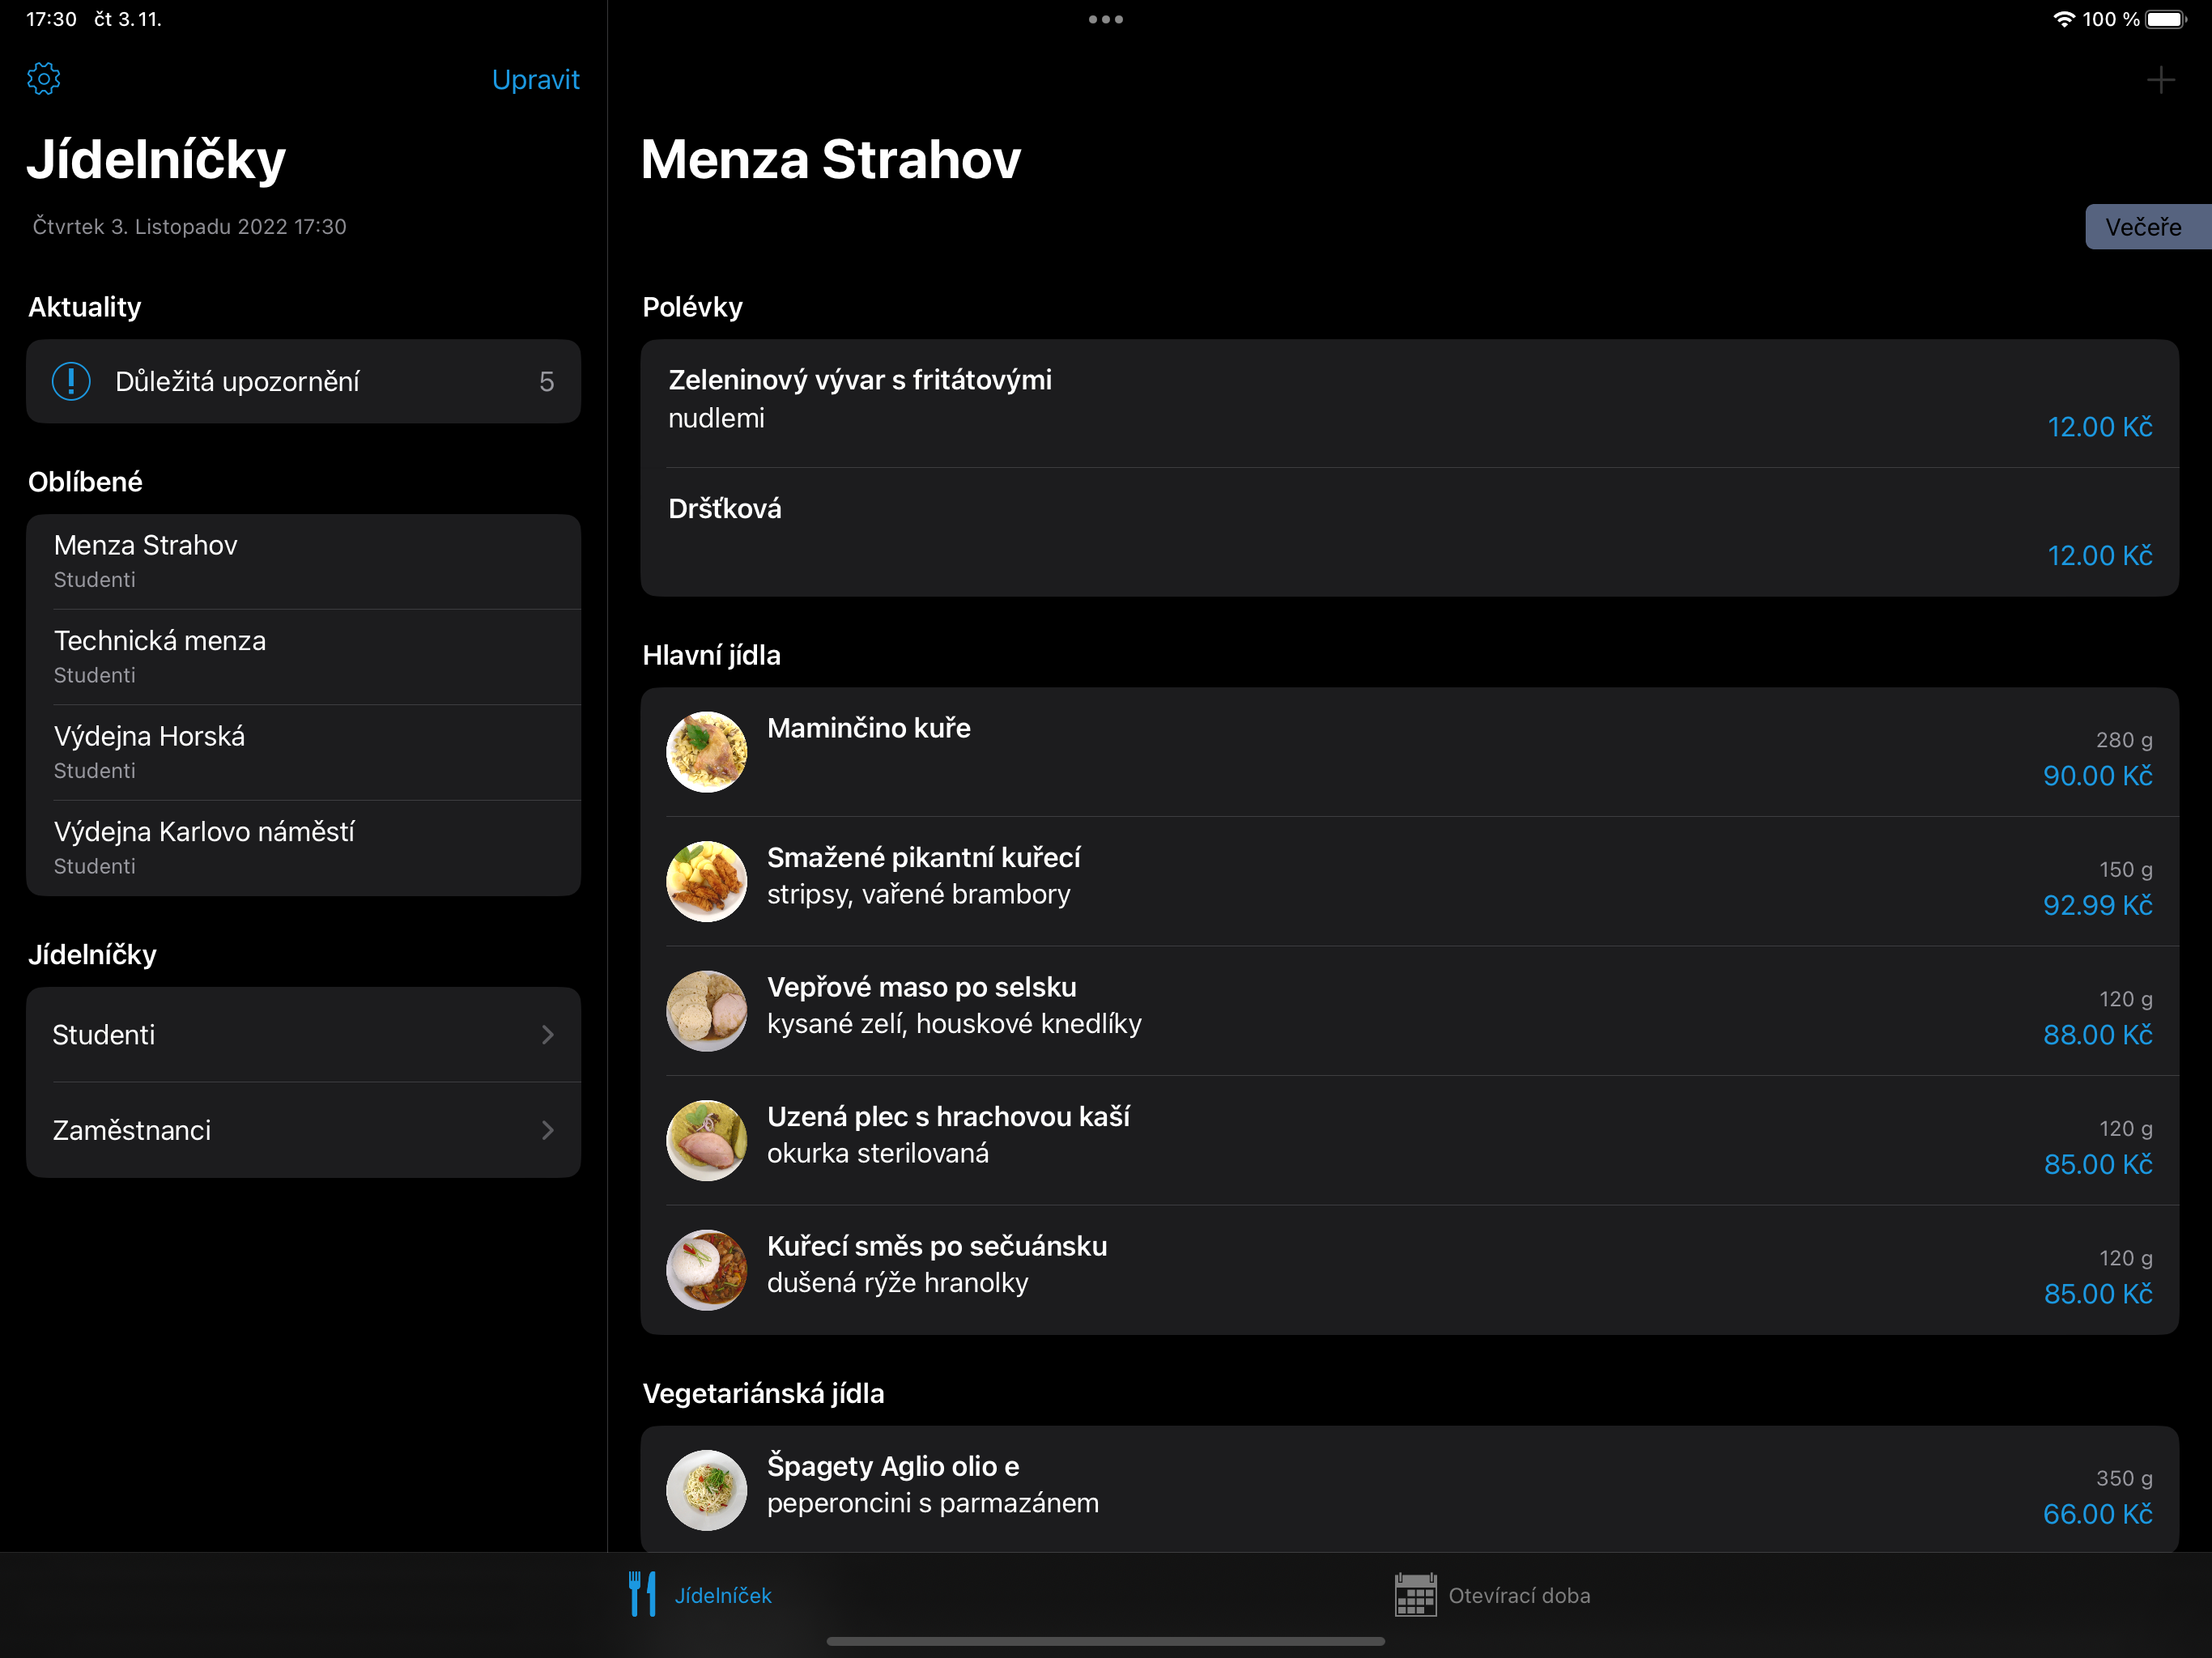Click the Wi-Fi status icon

click(2063, 19)
